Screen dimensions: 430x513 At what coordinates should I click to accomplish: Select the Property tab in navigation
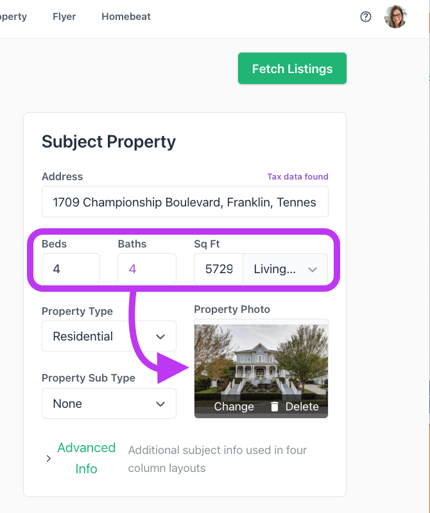pos(13,17)
